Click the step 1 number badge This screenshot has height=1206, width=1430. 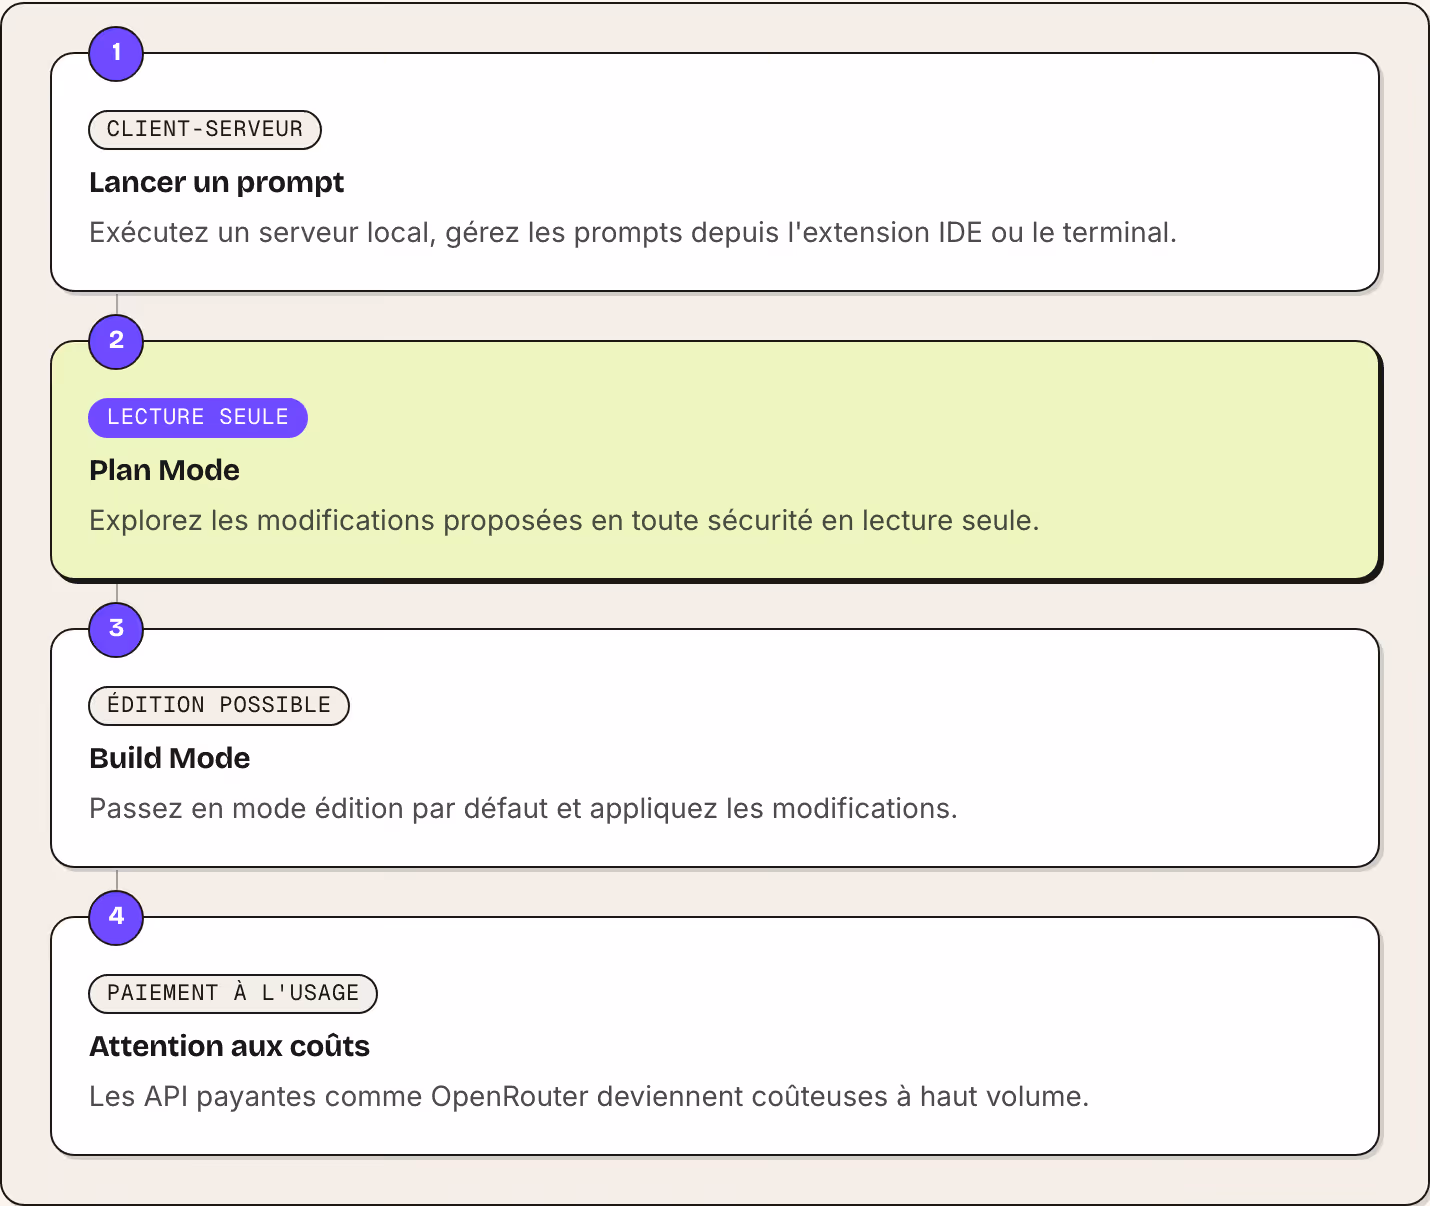coord(116,53)
